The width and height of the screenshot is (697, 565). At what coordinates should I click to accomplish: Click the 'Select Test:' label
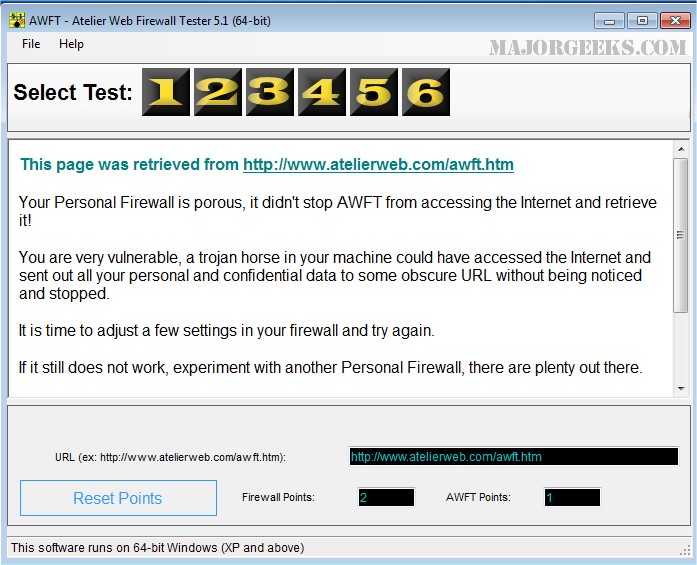[x=73, y=92]
